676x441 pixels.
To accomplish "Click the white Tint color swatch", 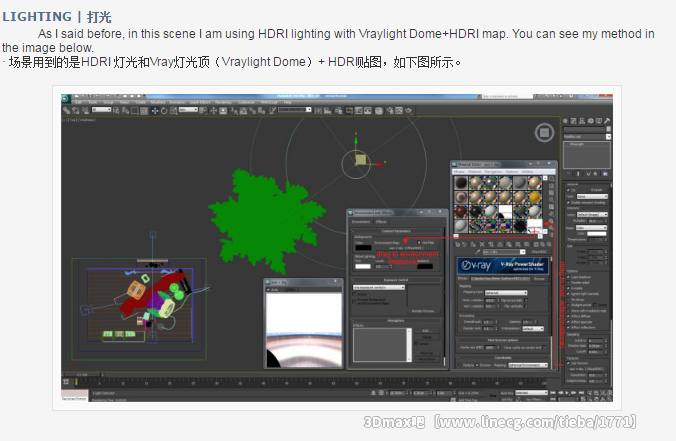I will (x=363, y=266).
